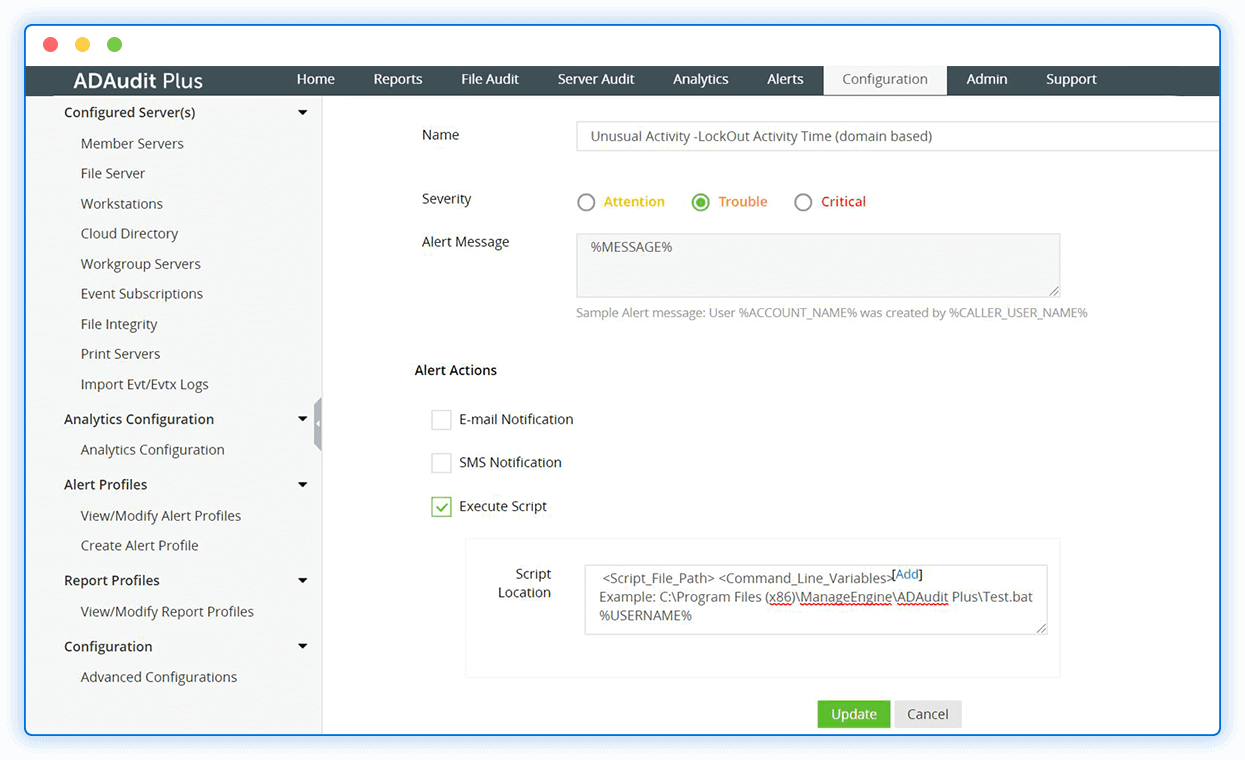1245x760 pixels.
Task: Open Cloud Directory in sidebar
Action: [129, 233]
